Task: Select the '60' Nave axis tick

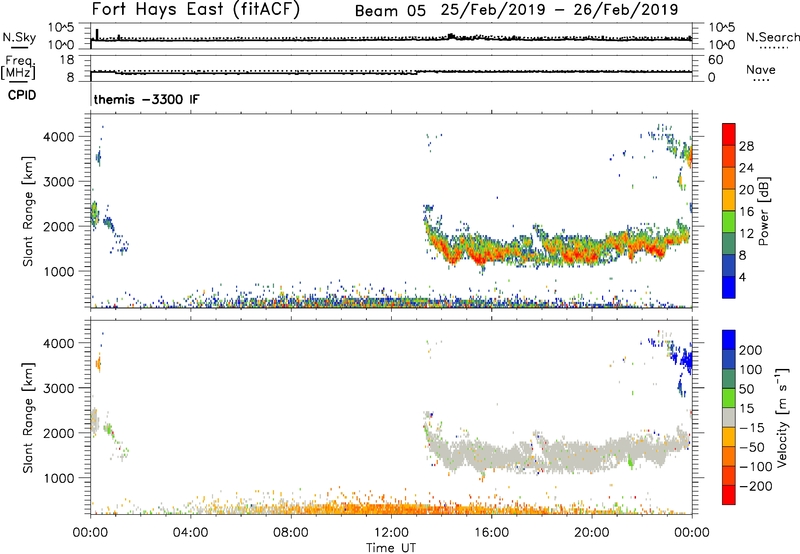Action: (x=715, y=60)
